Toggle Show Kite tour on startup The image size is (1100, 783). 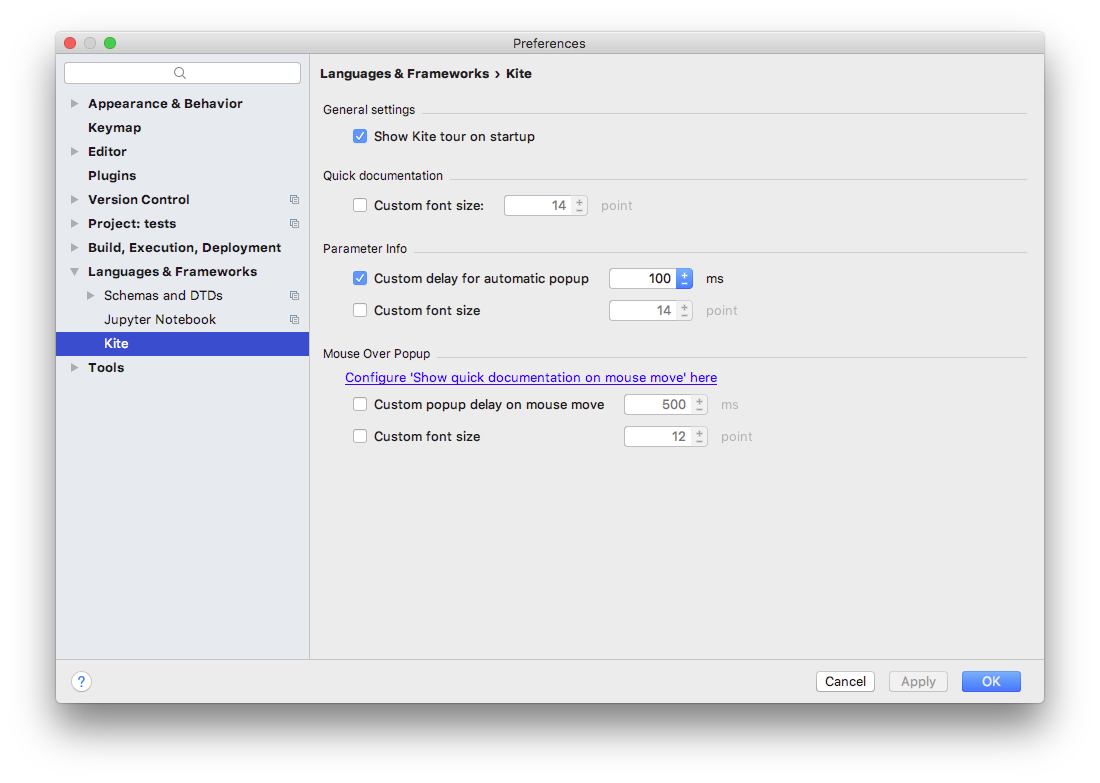pos(360,136)
